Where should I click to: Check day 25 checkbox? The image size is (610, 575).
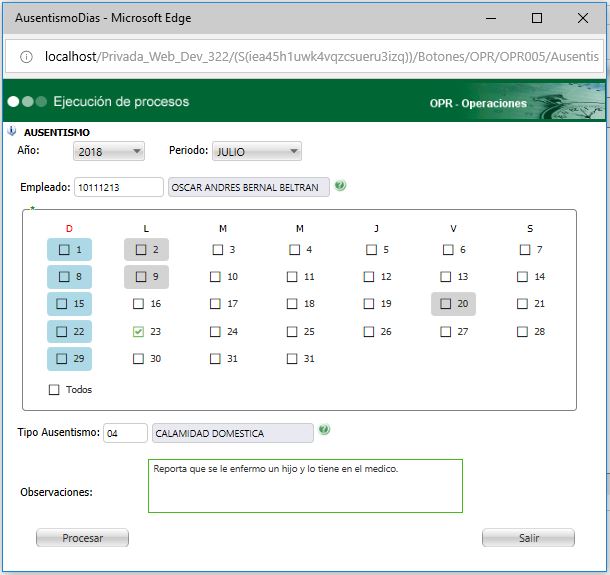(292, 332)
